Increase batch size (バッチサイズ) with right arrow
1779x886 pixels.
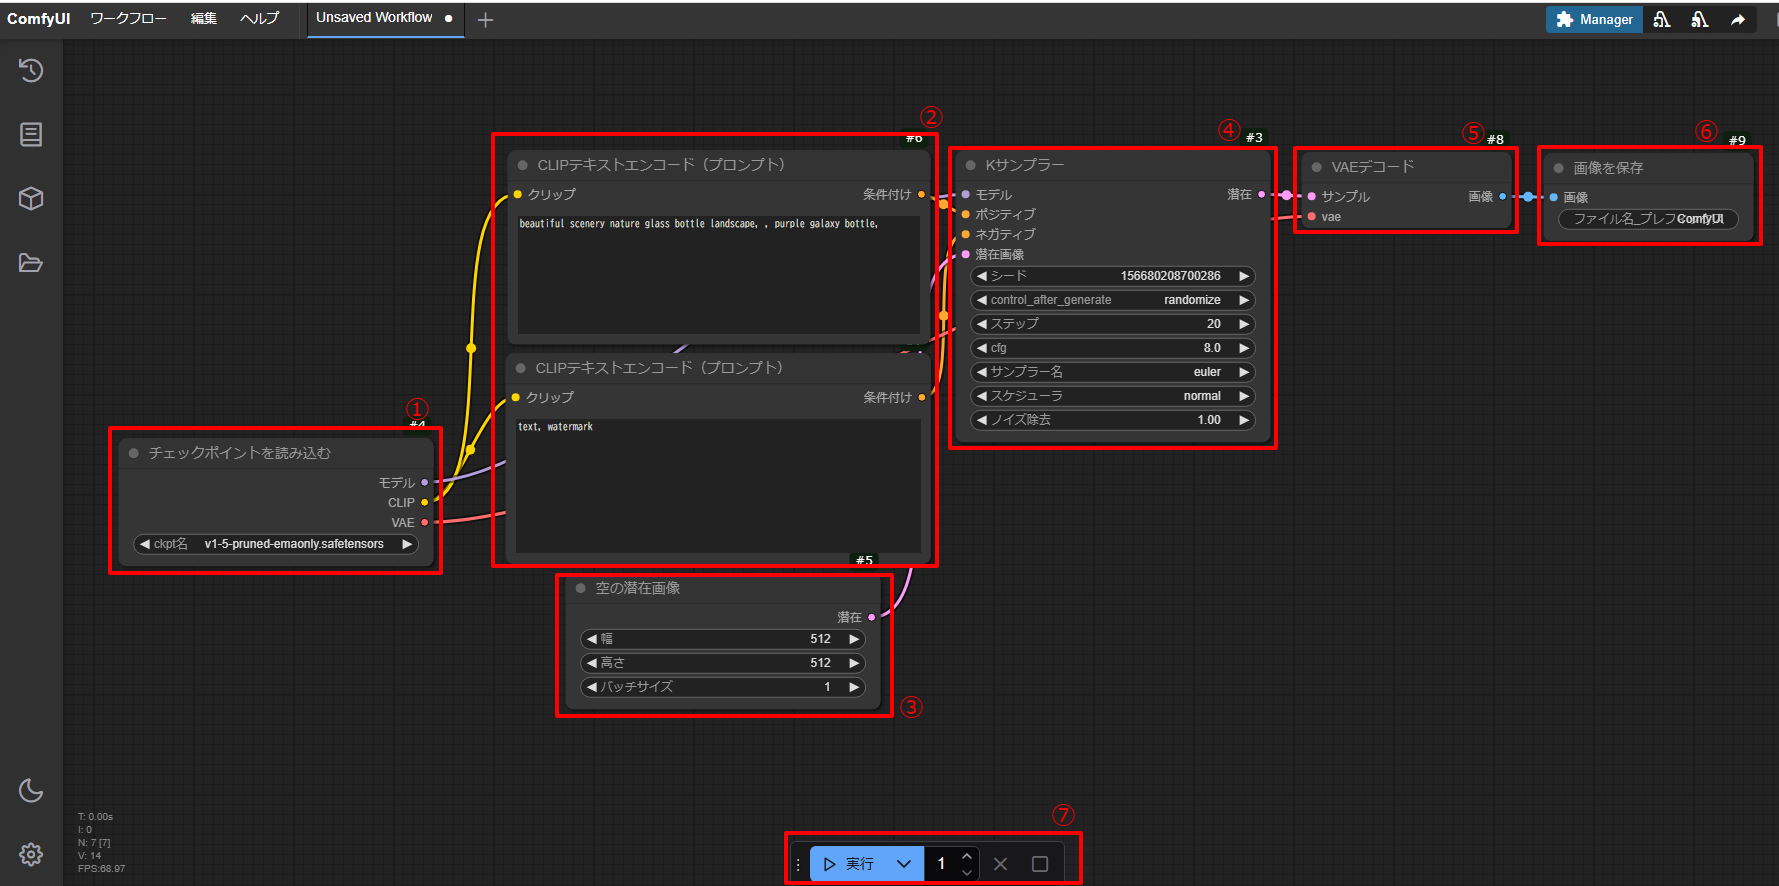854,687
